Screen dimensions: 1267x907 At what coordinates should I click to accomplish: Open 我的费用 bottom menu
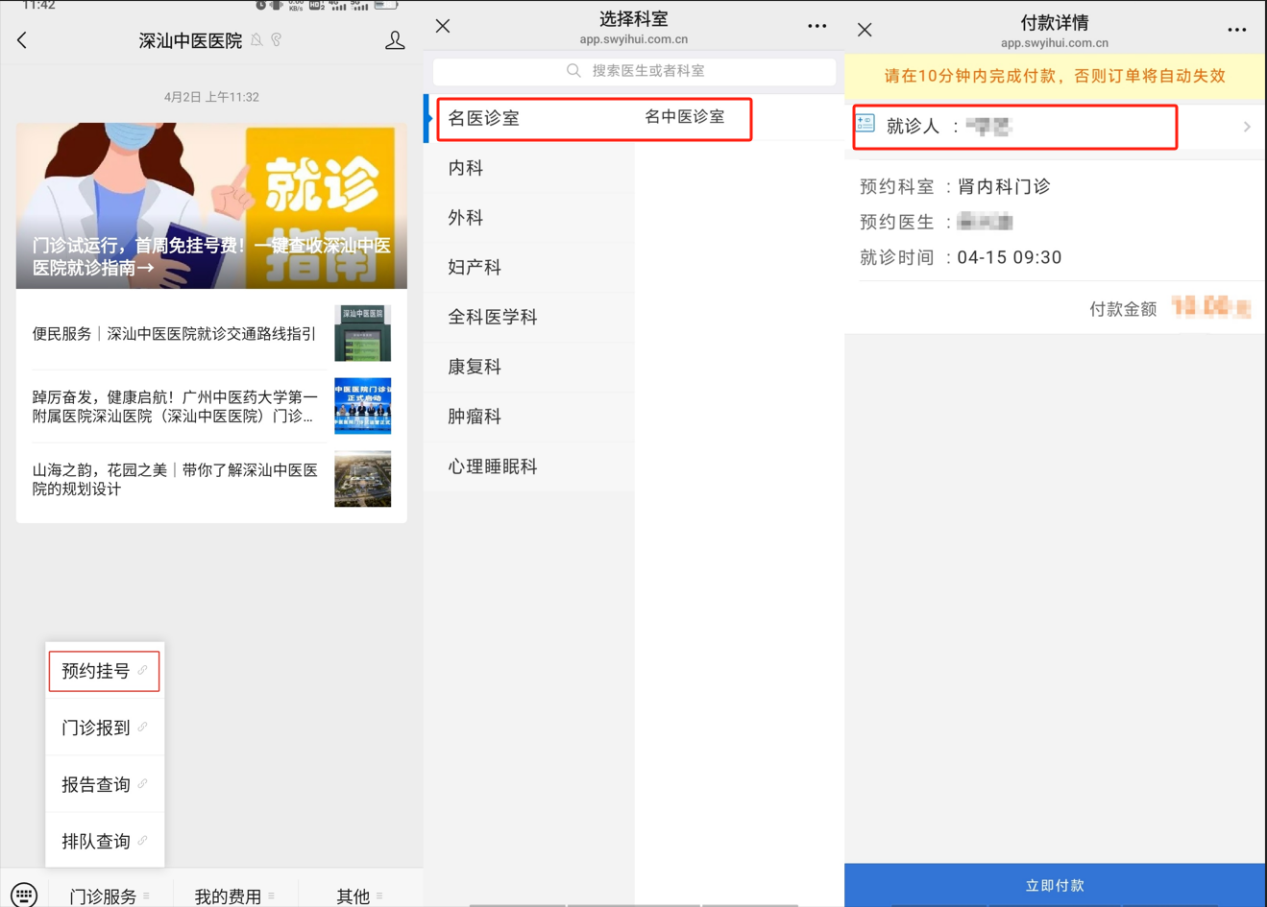pos(234,895)
